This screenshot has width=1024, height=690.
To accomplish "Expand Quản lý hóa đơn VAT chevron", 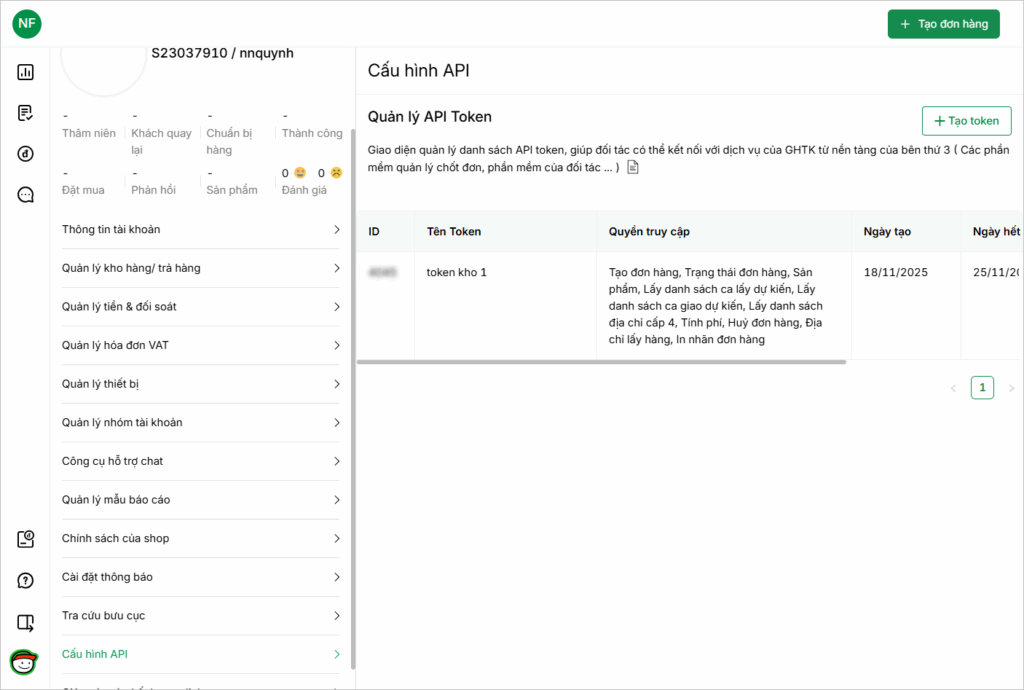I will click(337, 346).
